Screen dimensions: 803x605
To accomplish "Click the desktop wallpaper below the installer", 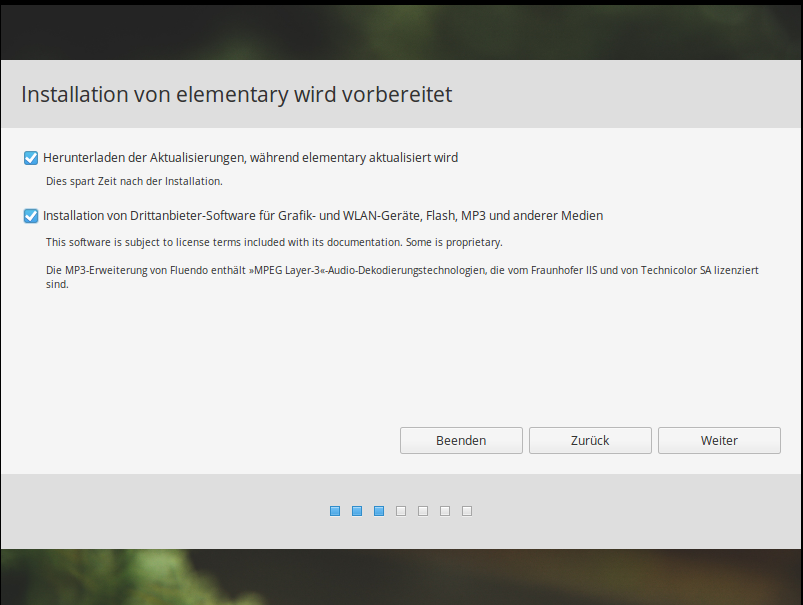I will pyautogui.click(x=400, y=577).
